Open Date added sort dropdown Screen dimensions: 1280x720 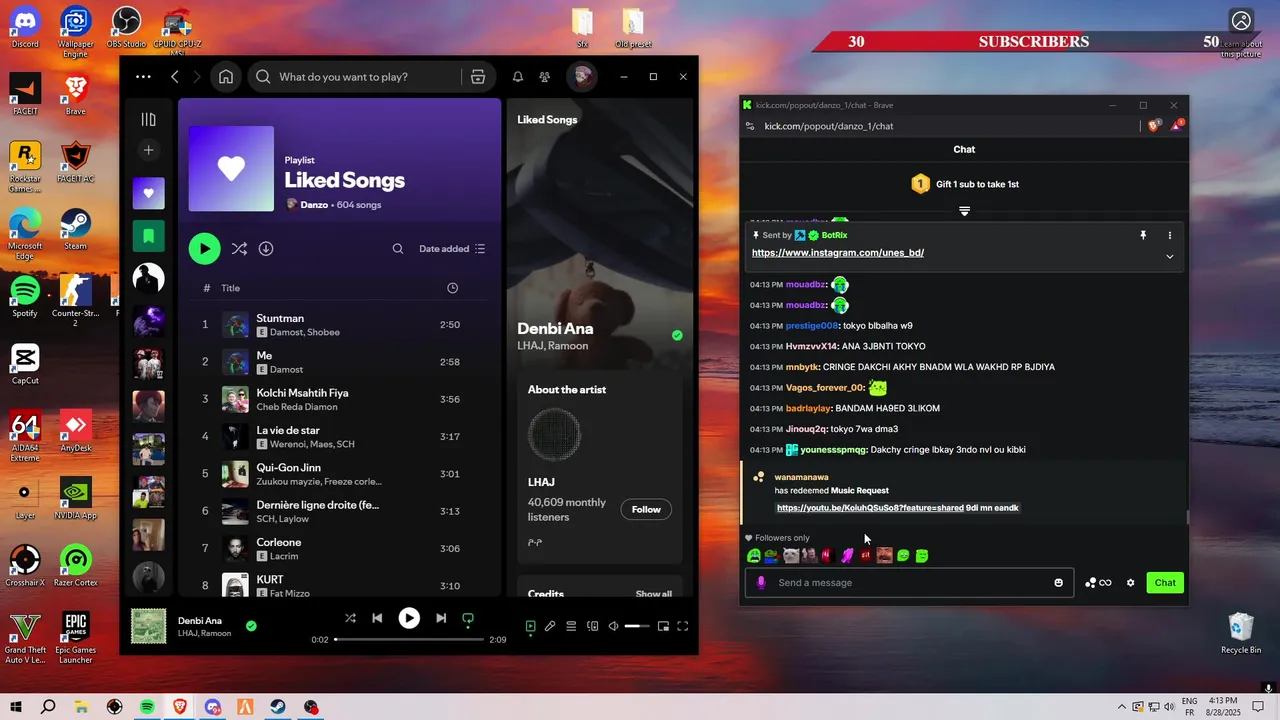coord(452,249)
